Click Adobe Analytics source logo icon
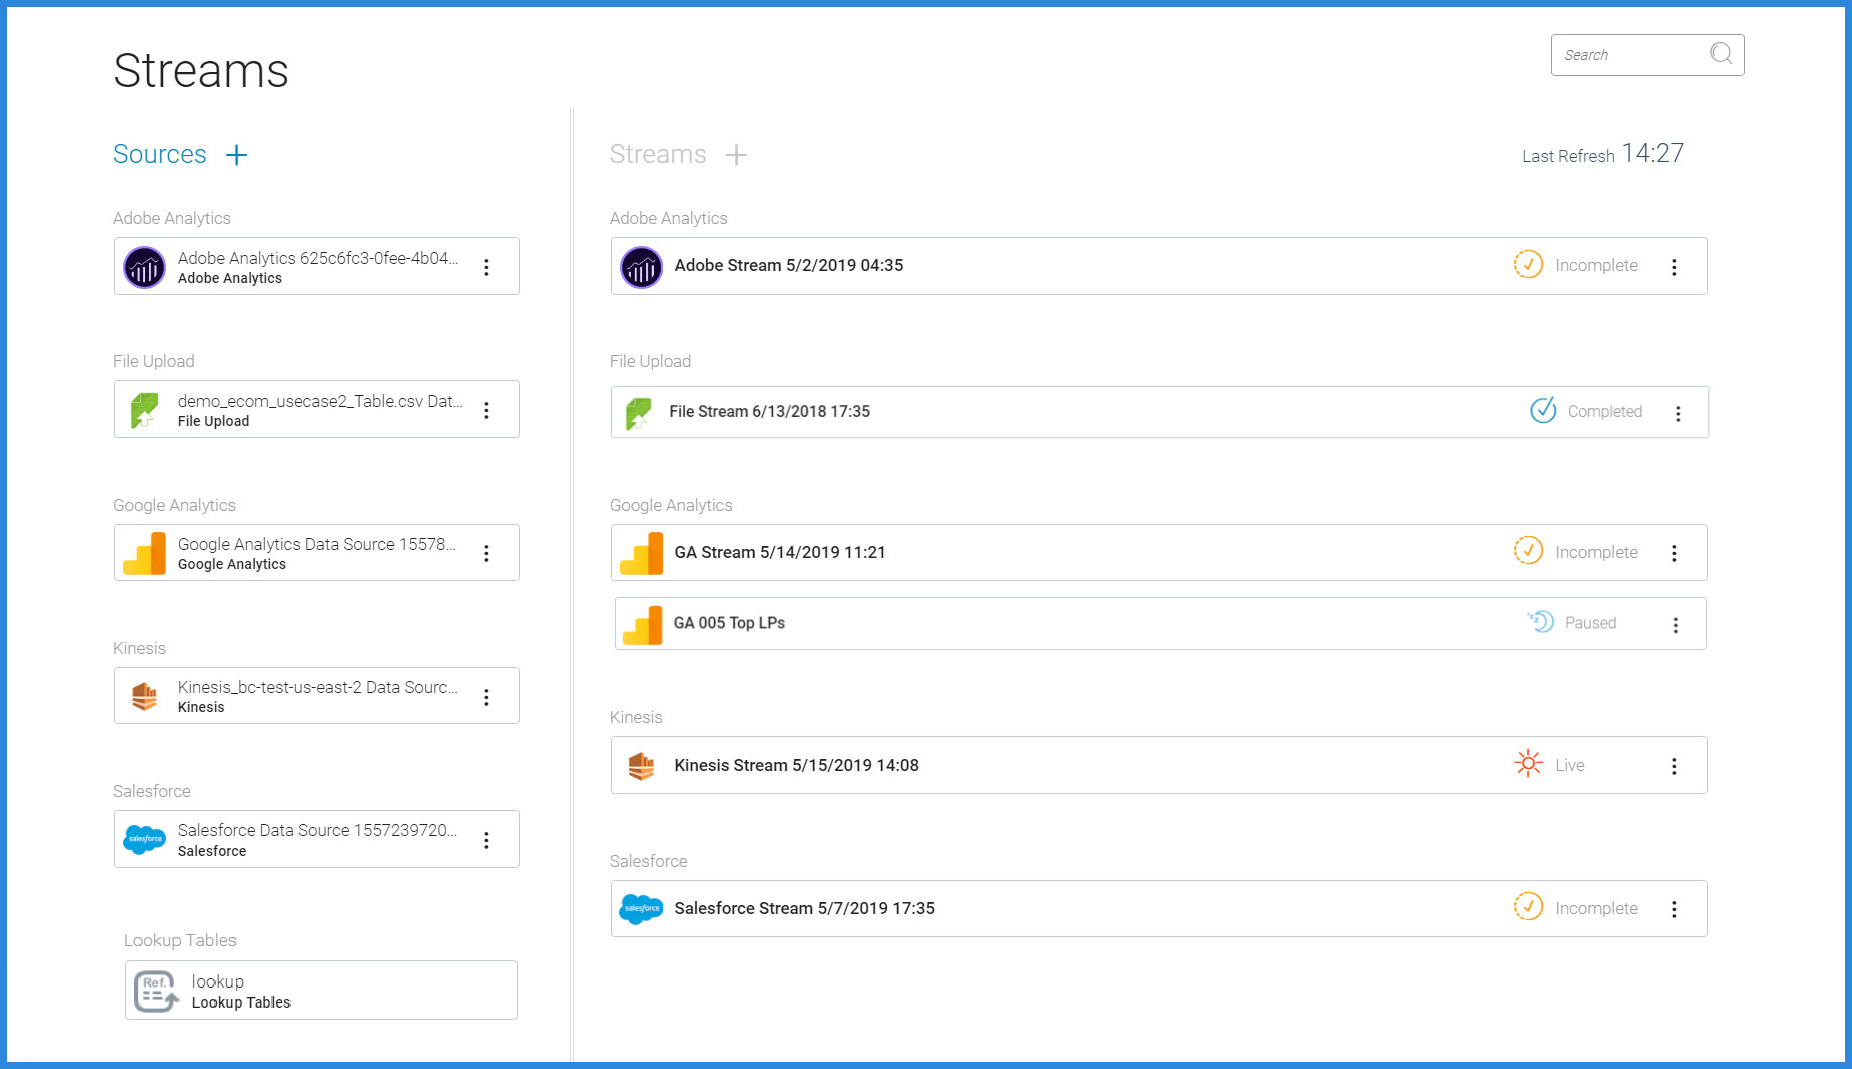This screenshot has height=1069, width=1852. (x=144, y=267)
